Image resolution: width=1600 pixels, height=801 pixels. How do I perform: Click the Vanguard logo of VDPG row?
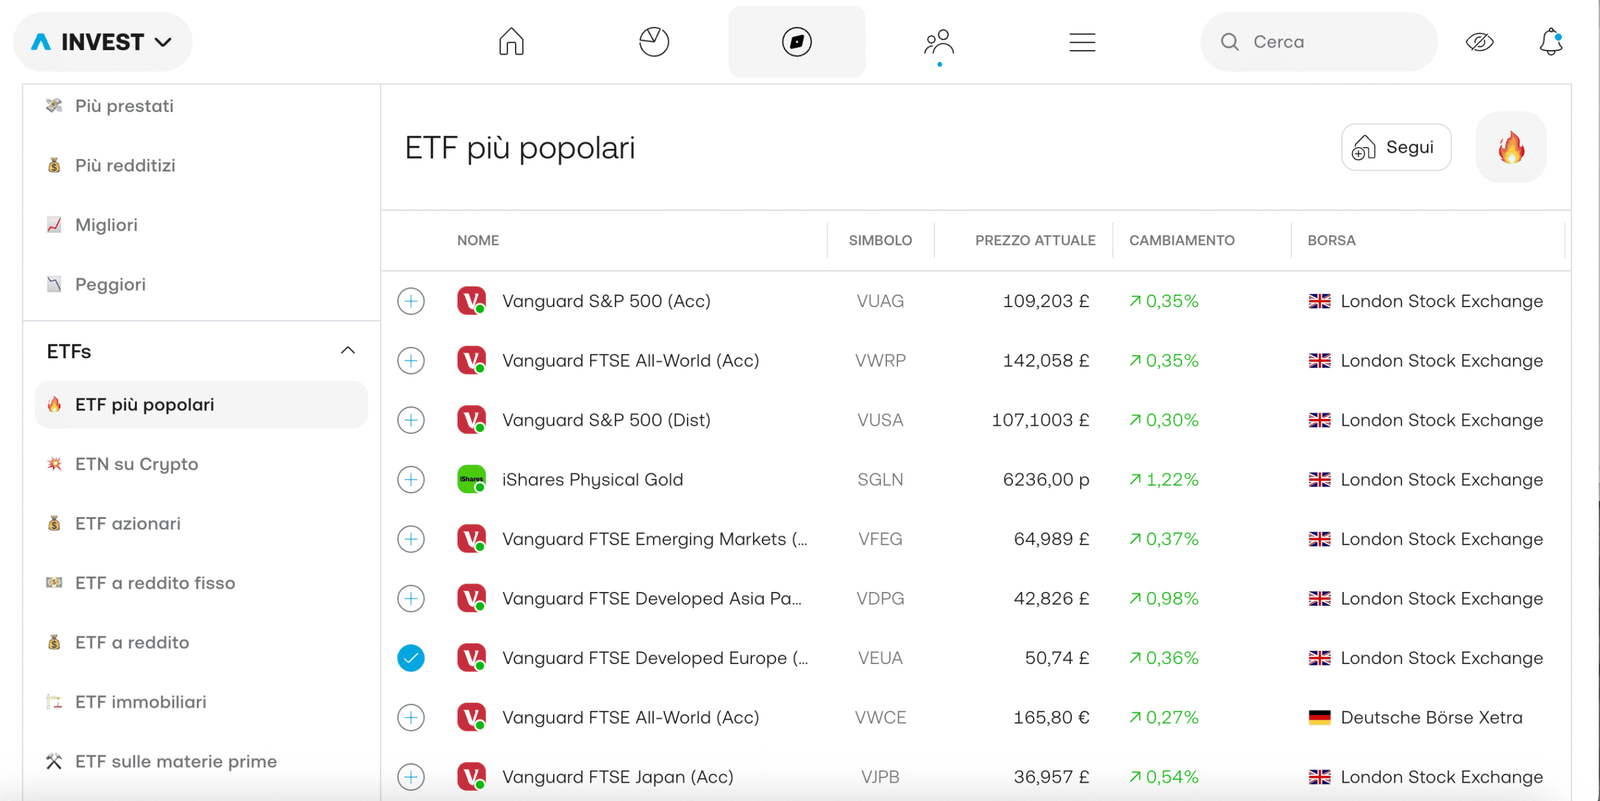point(471,599)
